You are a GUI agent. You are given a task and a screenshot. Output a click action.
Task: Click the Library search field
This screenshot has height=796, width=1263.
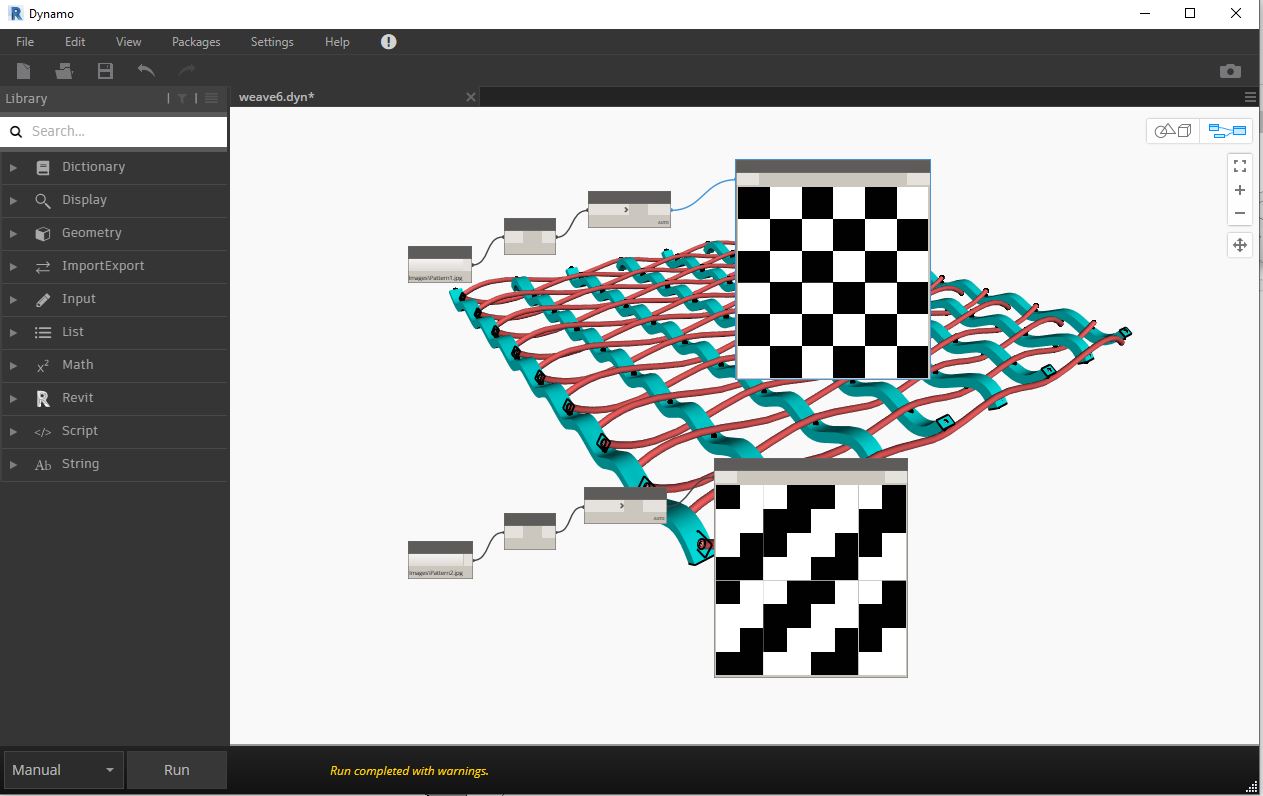(114, 131)
